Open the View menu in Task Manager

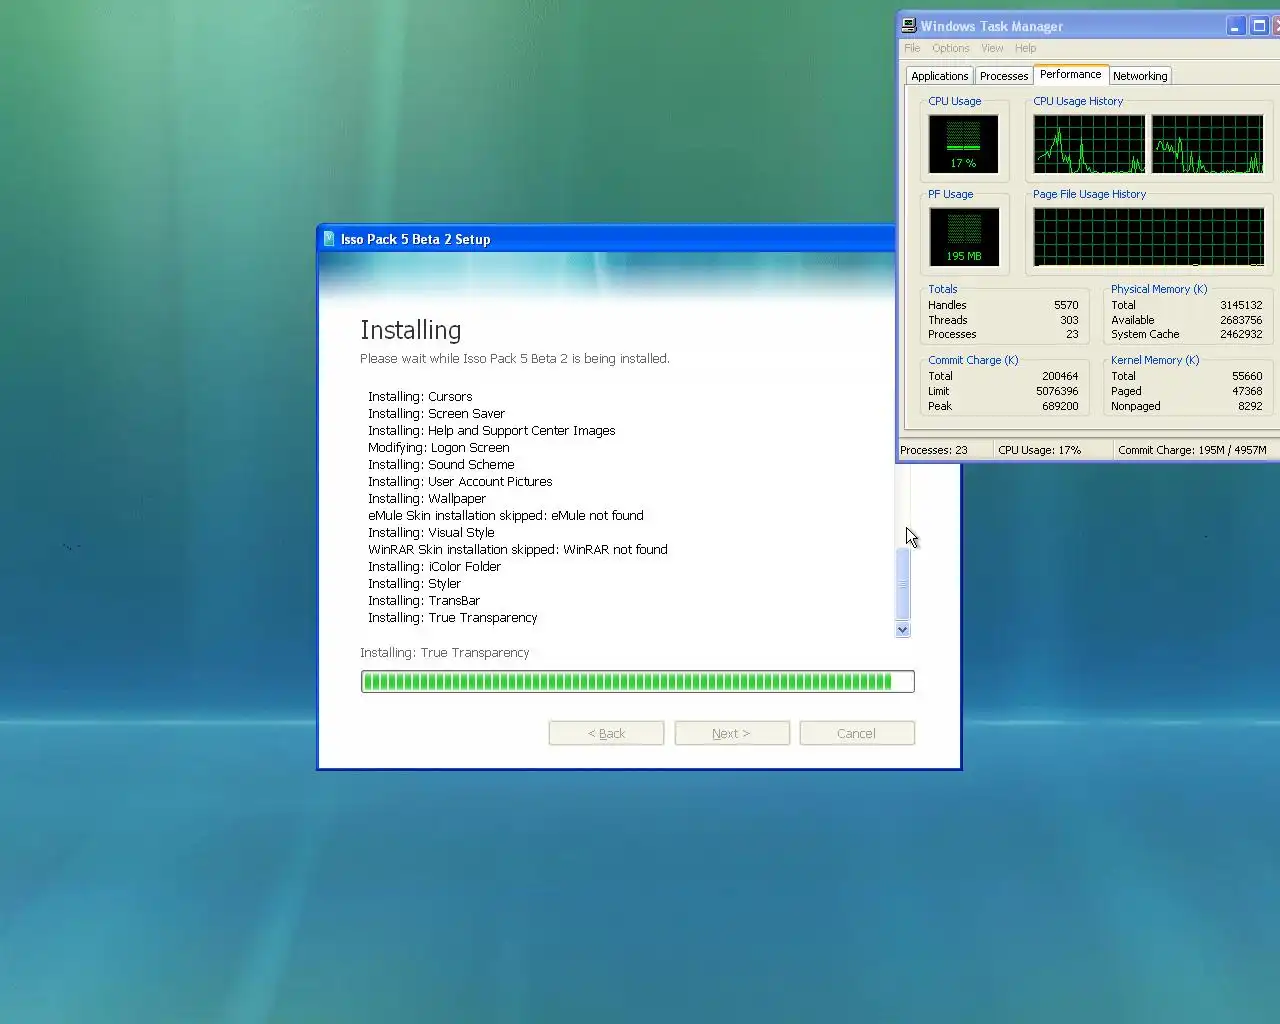(992, 48)
